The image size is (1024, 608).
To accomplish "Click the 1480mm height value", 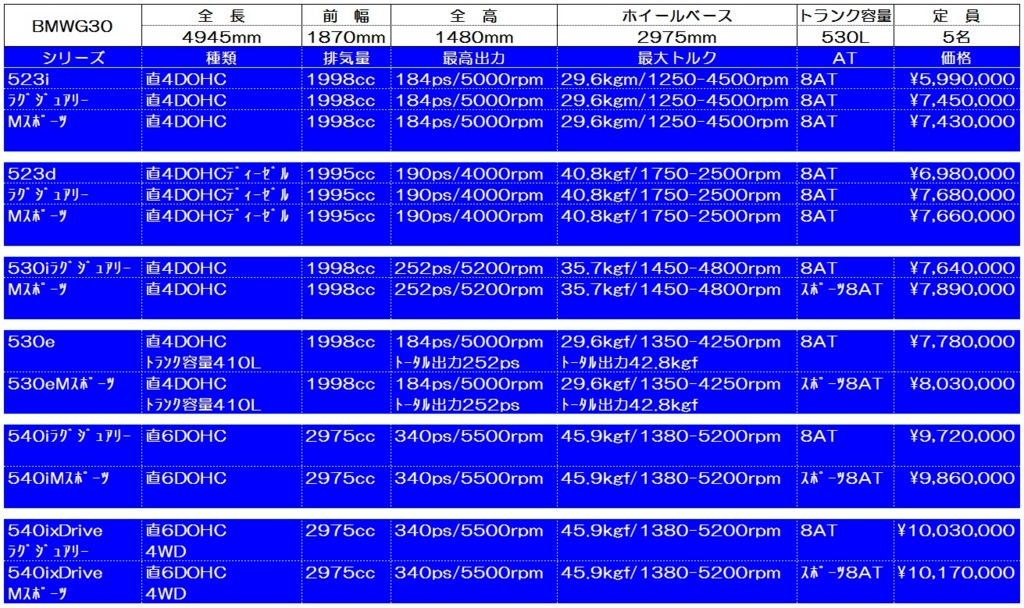I will coord(474,37).
